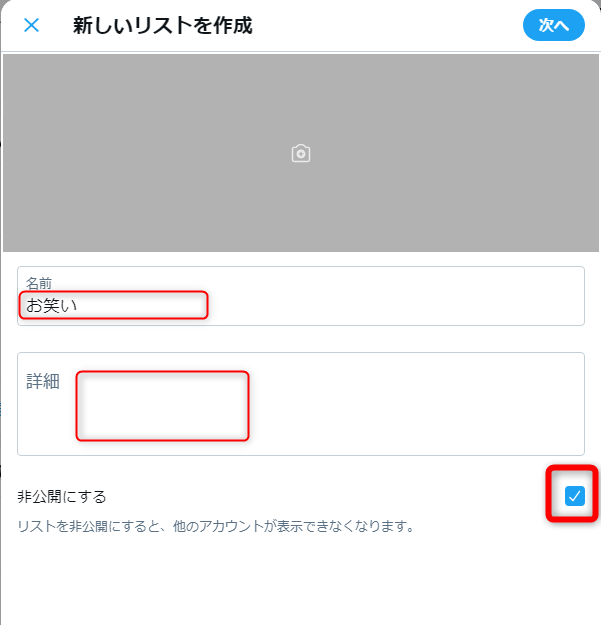Viewport: 601px width, 625px height.
Task: Click the 詳細 field label
Action: pyautogui.click(x=43, y=381)
